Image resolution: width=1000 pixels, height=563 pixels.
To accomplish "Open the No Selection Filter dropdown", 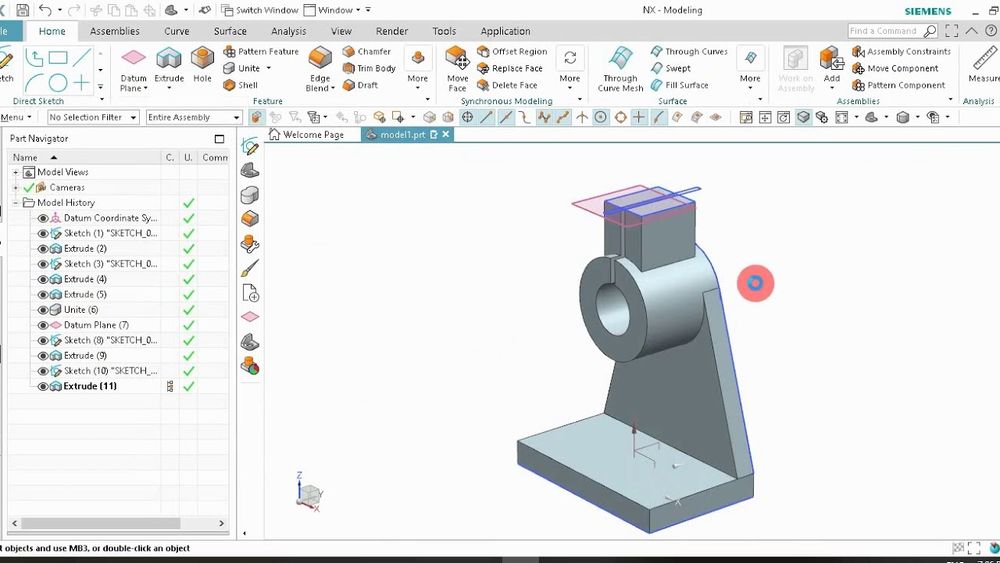I will tap(93, 117).
